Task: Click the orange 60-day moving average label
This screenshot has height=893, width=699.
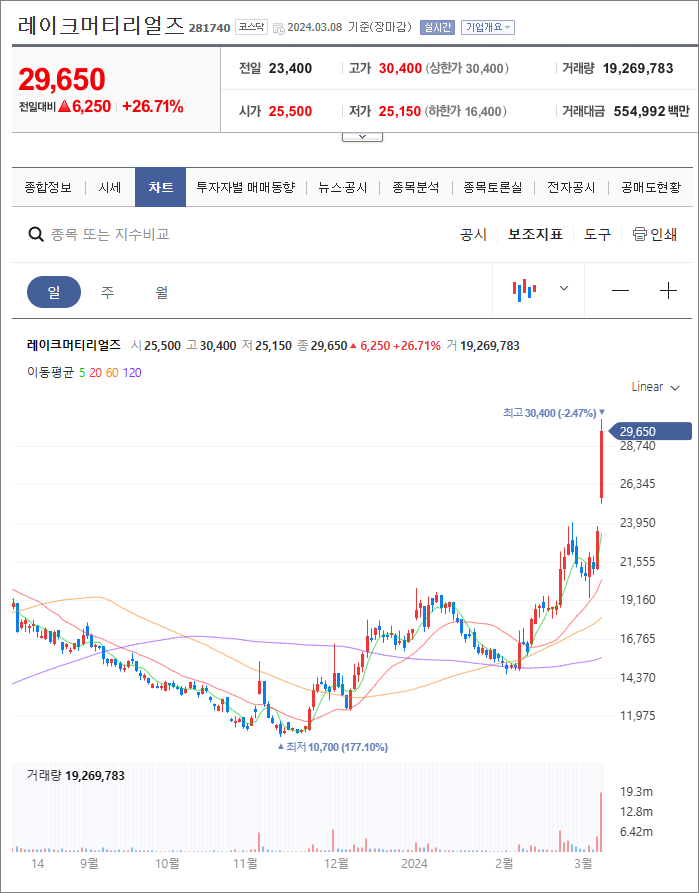Action: click(x=112, y=372)
